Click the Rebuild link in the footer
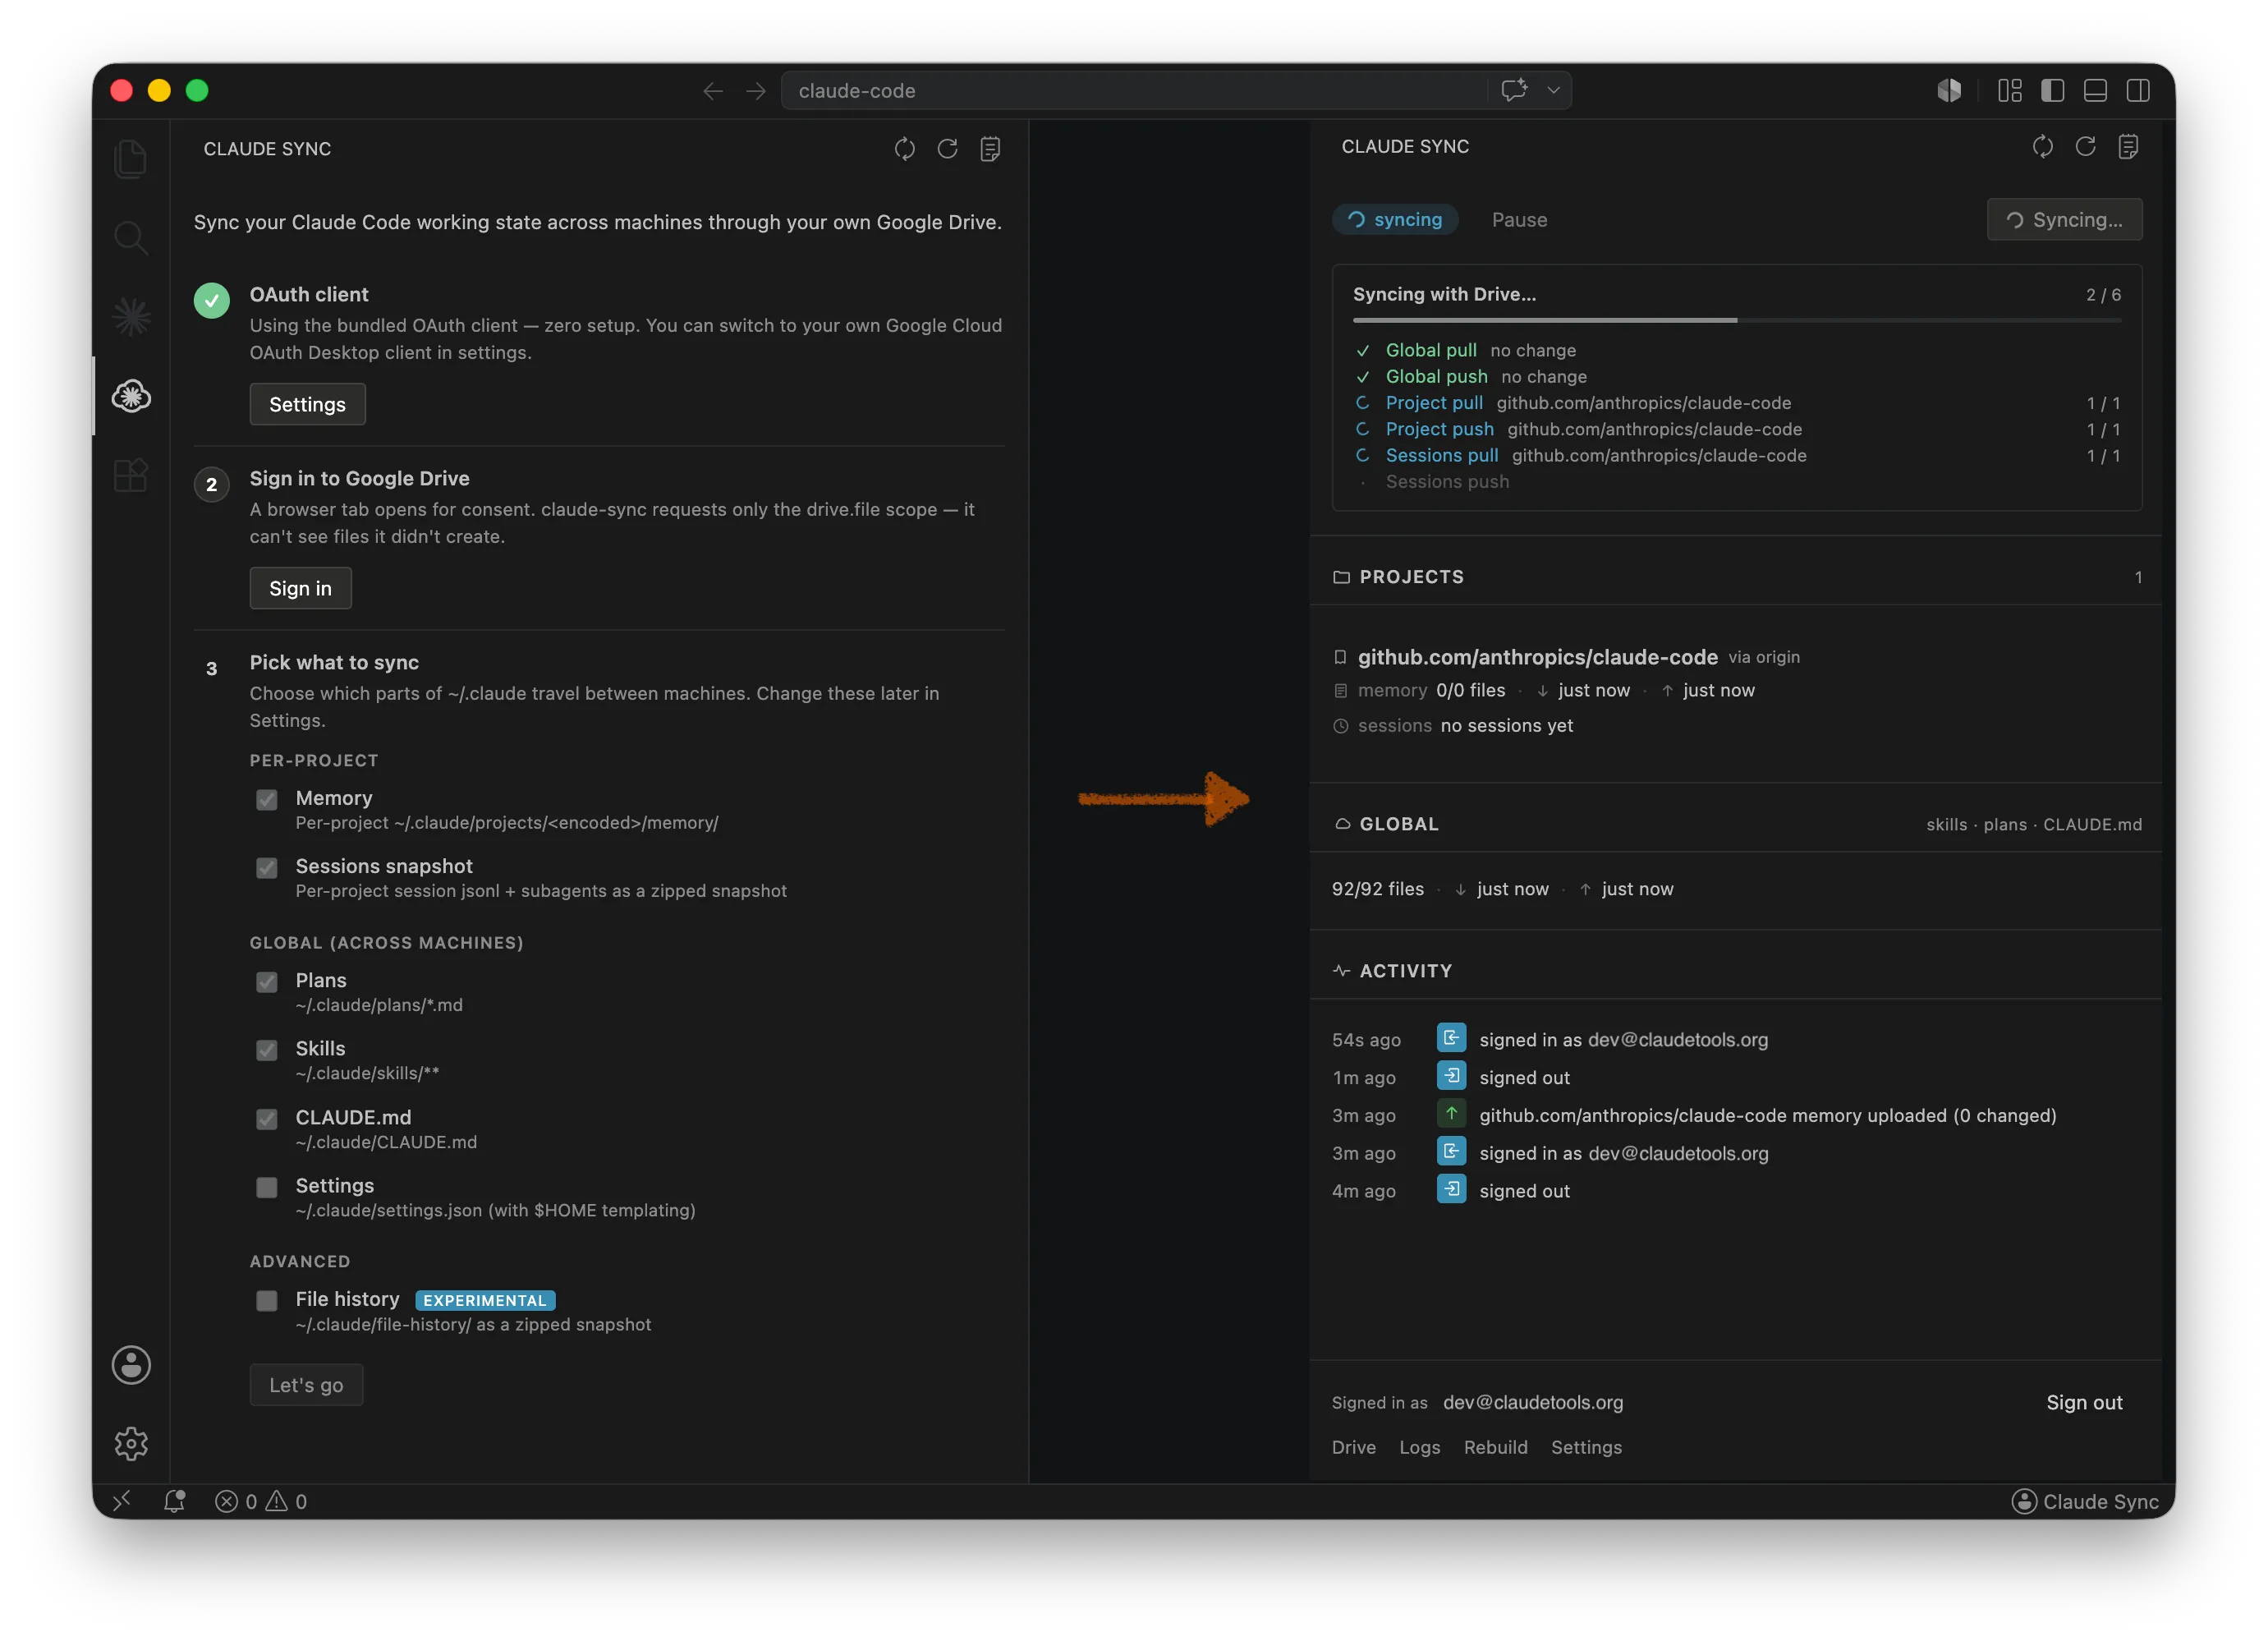The image size is (2268, 1641). click(1495, 1447)
